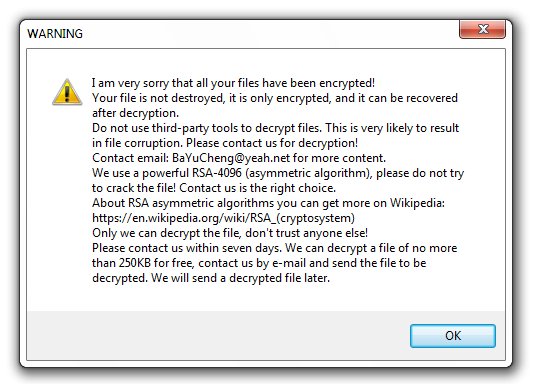The height and width of the screenshot is (384, 533).
Task: Click 'We will send a decrypted file later'
Action: click(241, 278)
